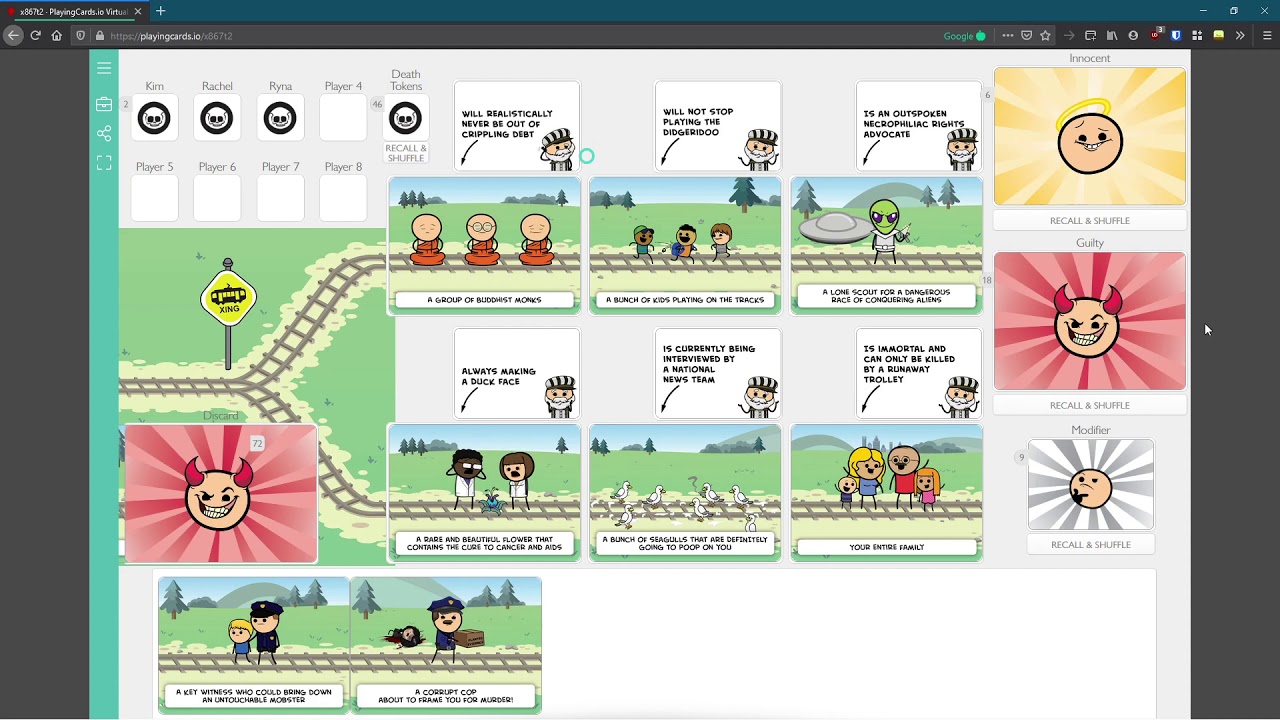Click the immortal runaway trolley modifier card
This screenshot has width=1280, height=720.
919,374
